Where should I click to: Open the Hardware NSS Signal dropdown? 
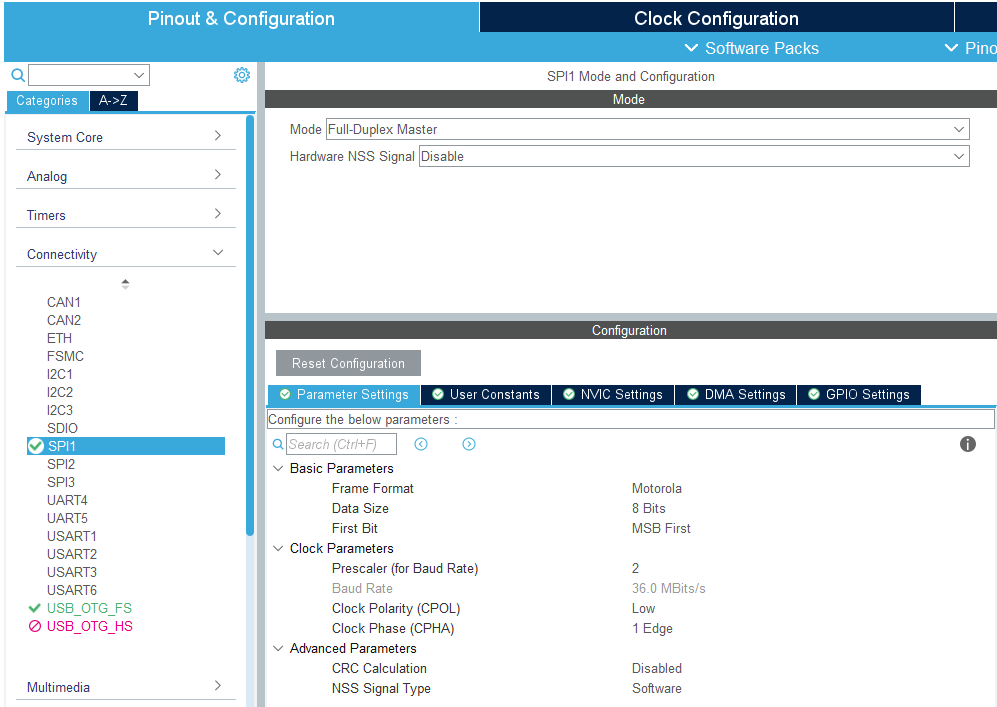[x=694, y=156]
